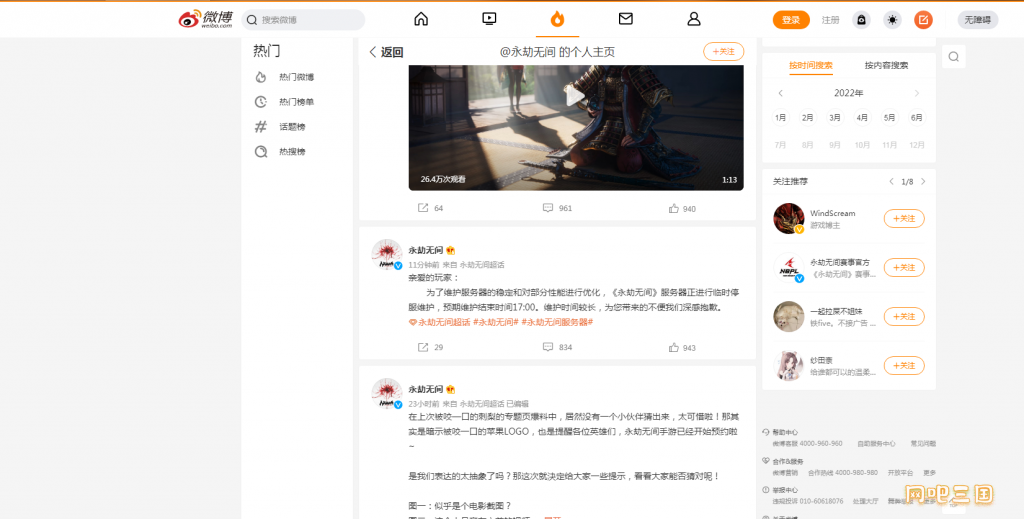
Task: Expand the truncated post via 展开 link
Action: [551, 516]
